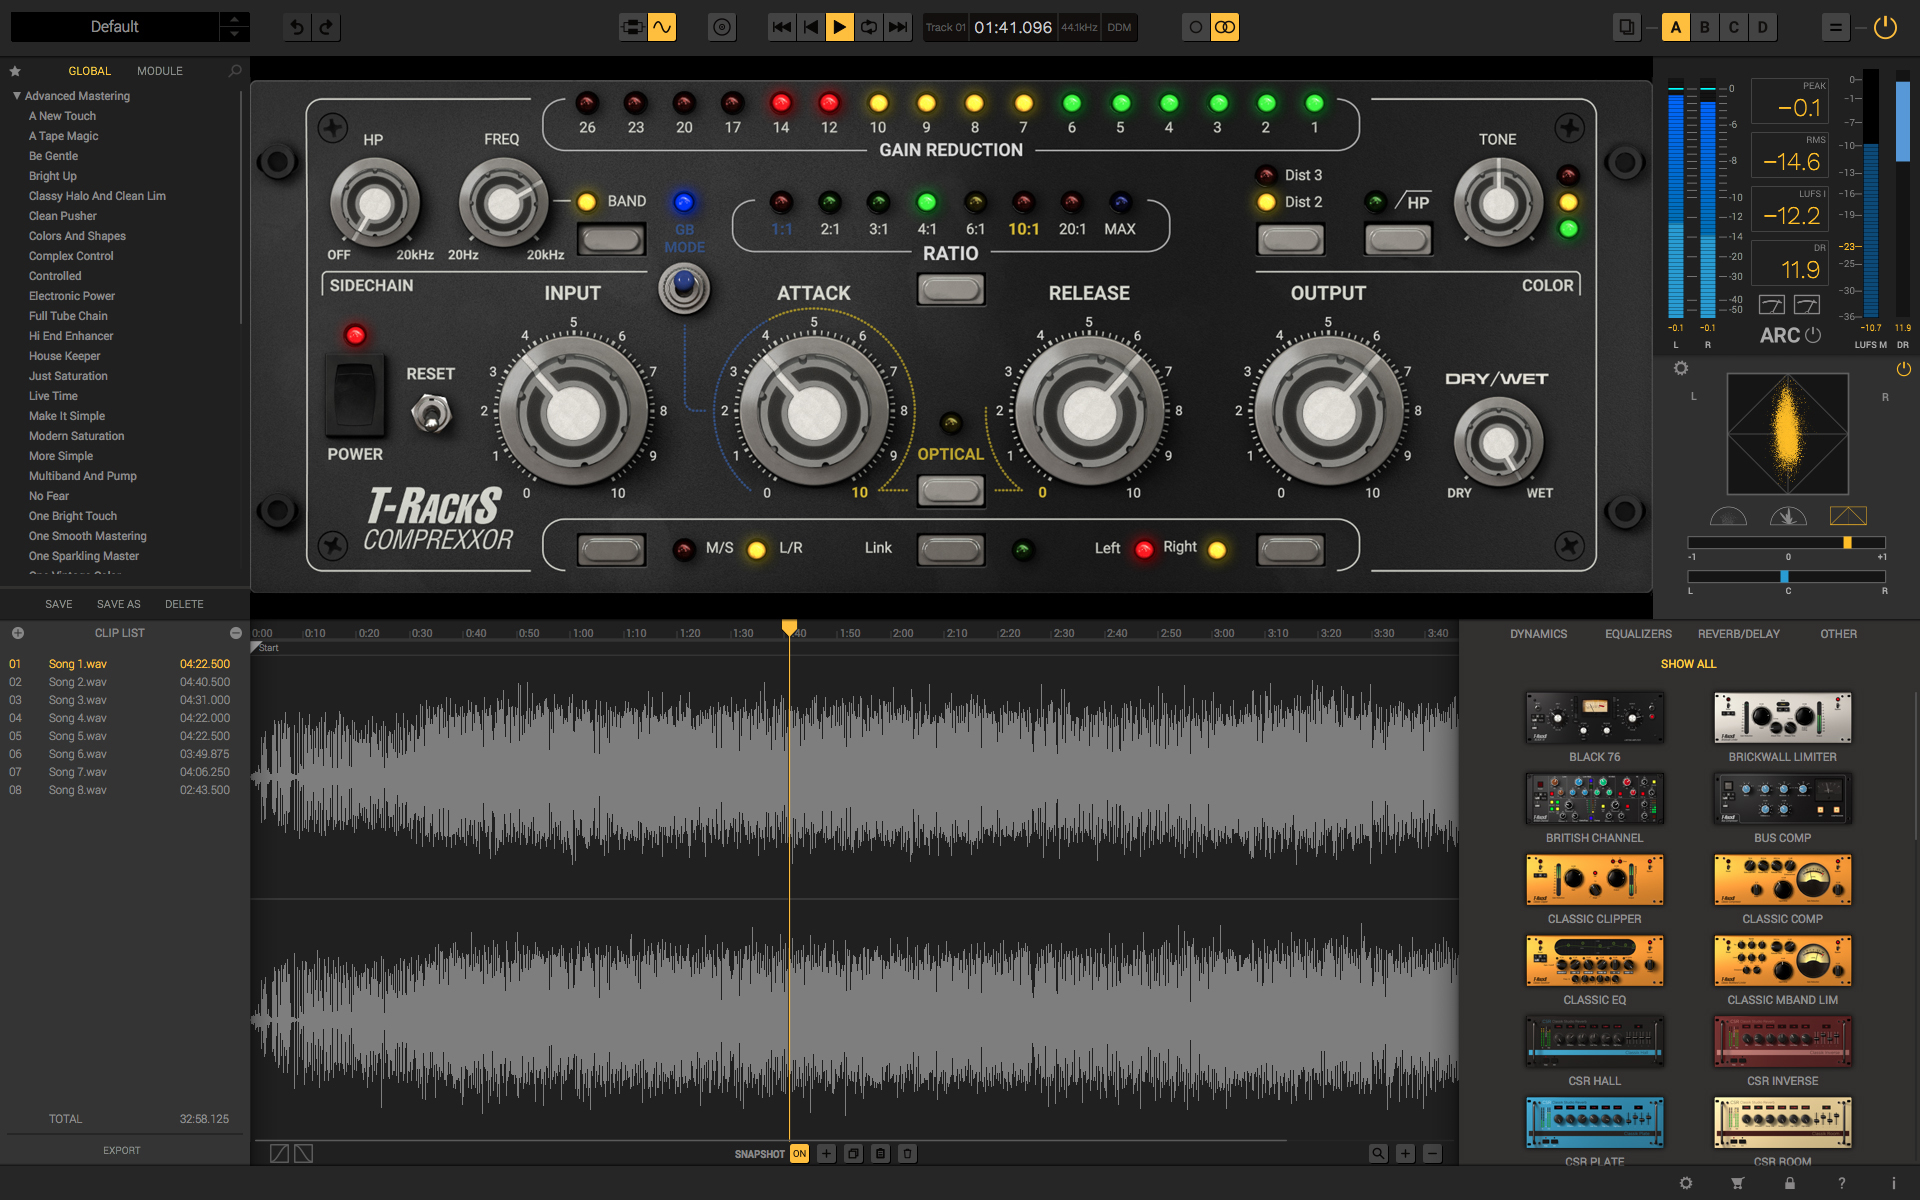Viewport: 1920px width, 1200px height.
Task: Click the favorites star icon
Action: [15, 71]
